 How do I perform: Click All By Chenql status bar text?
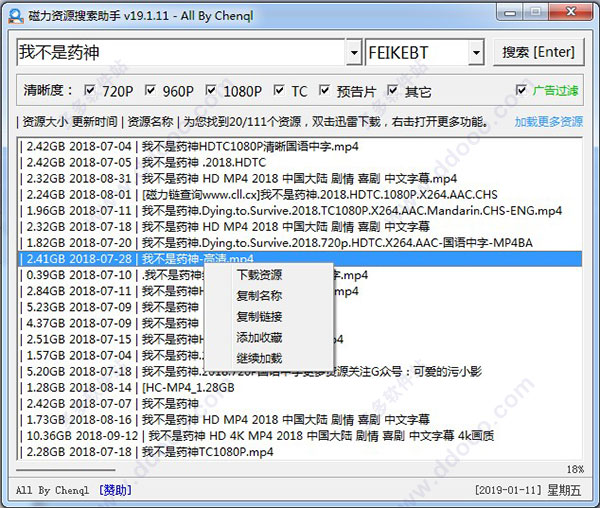coord(52,490)
